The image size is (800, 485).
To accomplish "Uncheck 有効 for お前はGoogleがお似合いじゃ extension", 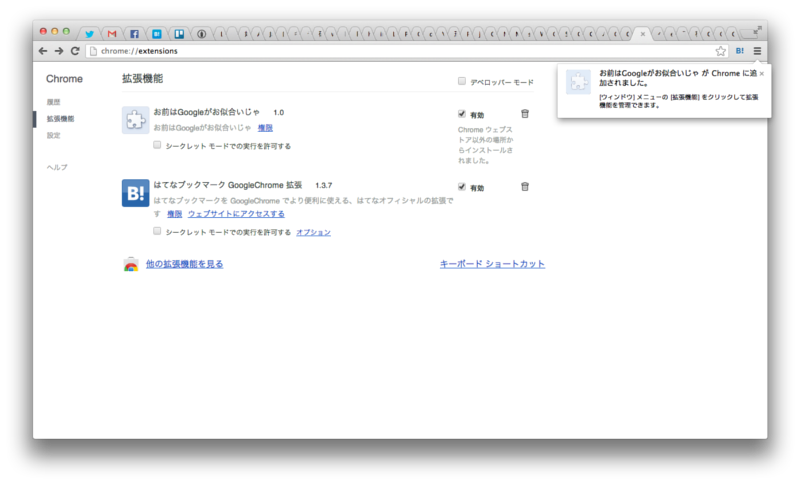I will click(462, 114).
